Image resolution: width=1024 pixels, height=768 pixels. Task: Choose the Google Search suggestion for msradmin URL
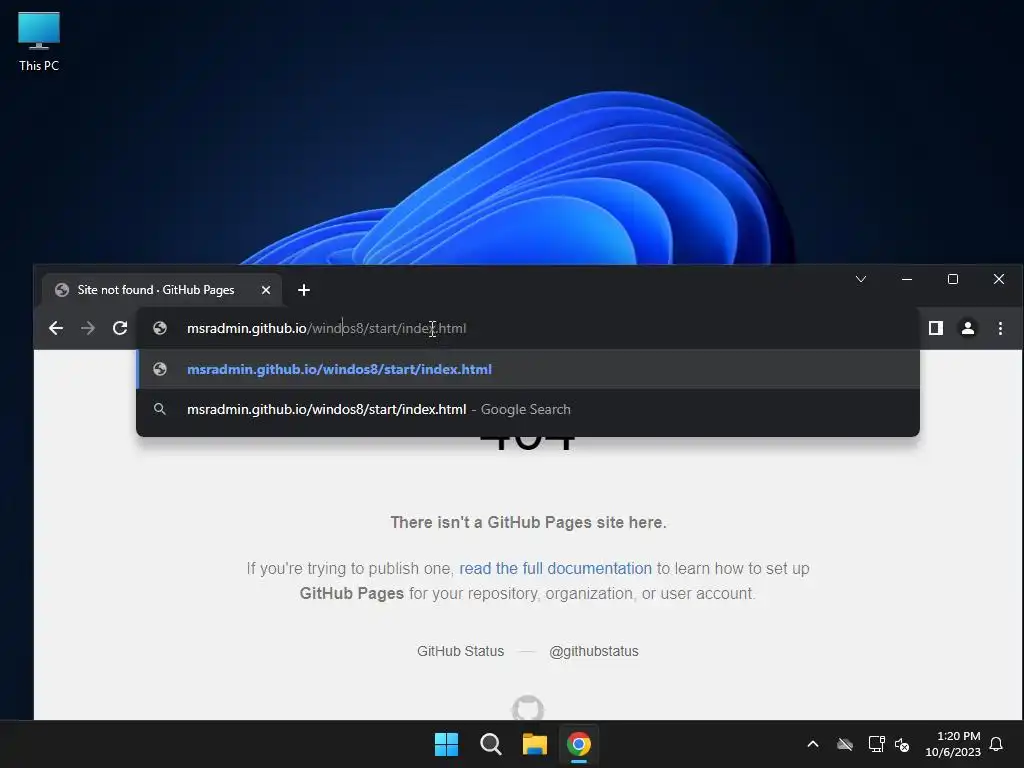pyautogui.click(x=528, y=409)
